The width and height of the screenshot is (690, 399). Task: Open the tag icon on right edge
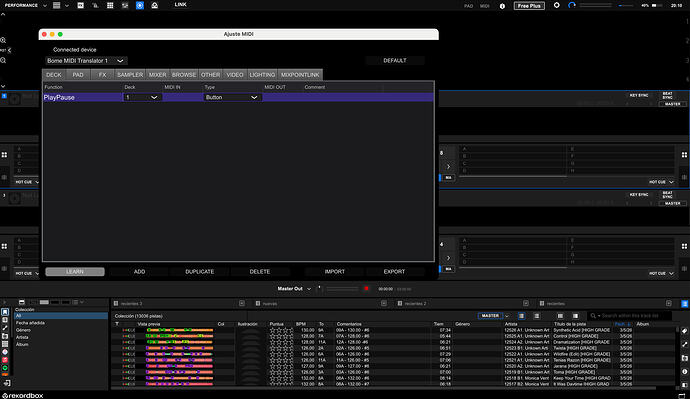tap(685, 331)
